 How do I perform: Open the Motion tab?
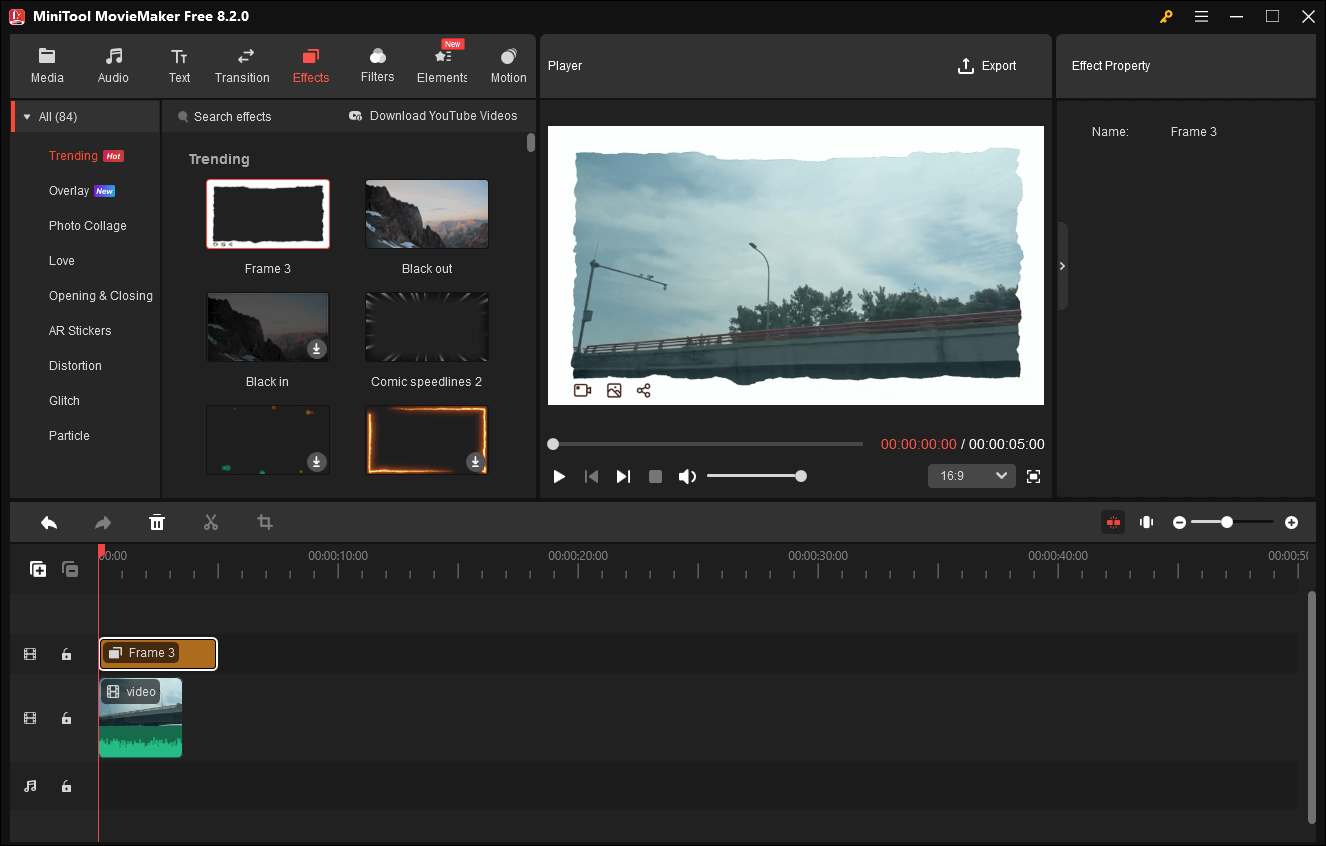pyautogui.click(x=508, y=66)
